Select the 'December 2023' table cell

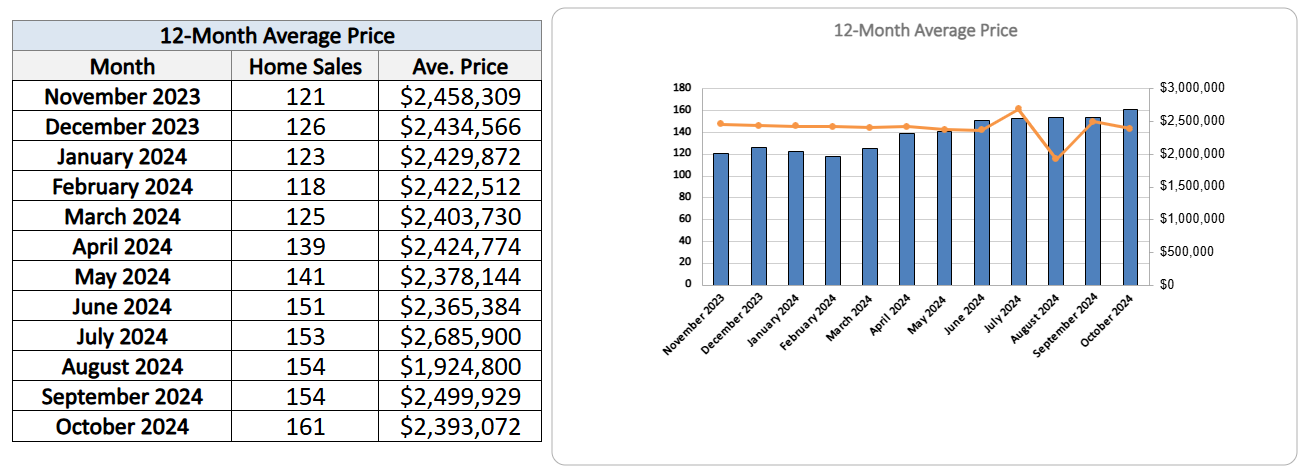tap(122, 126)
